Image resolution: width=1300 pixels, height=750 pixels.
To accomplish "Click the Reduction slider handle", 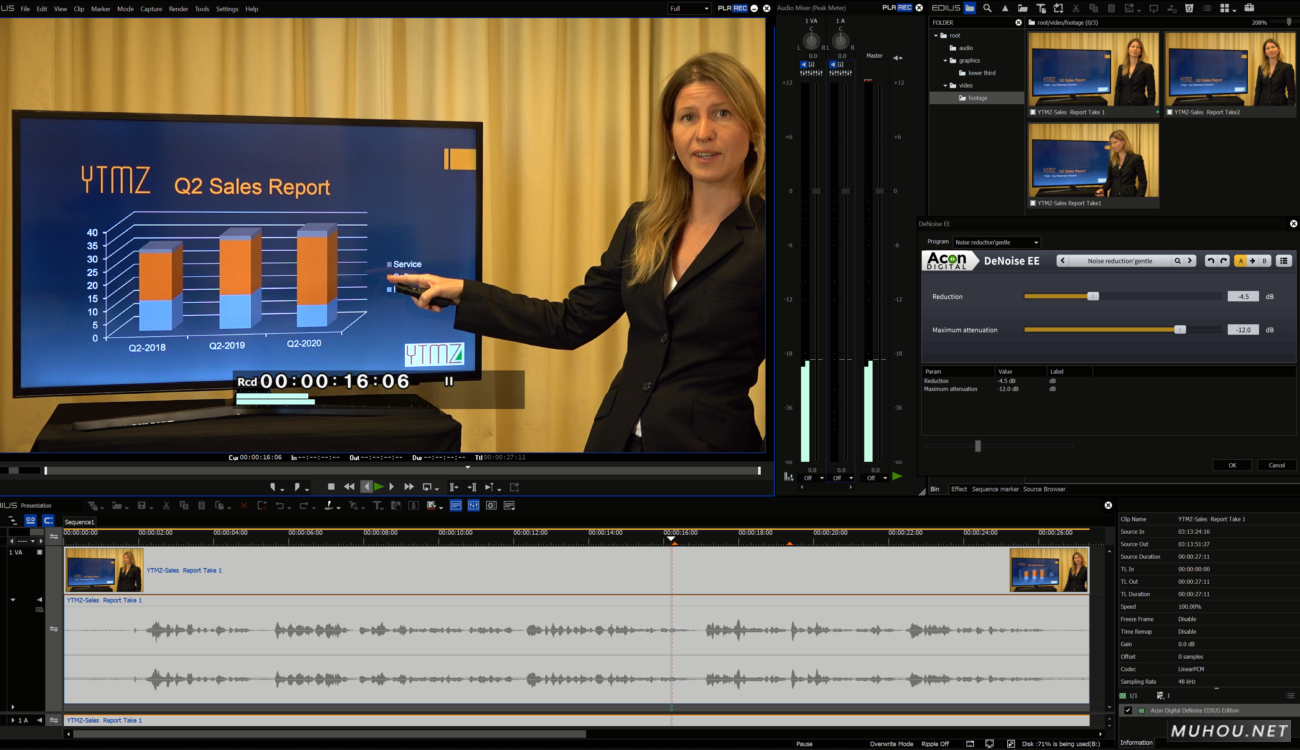I will [x=1093, y=296].
